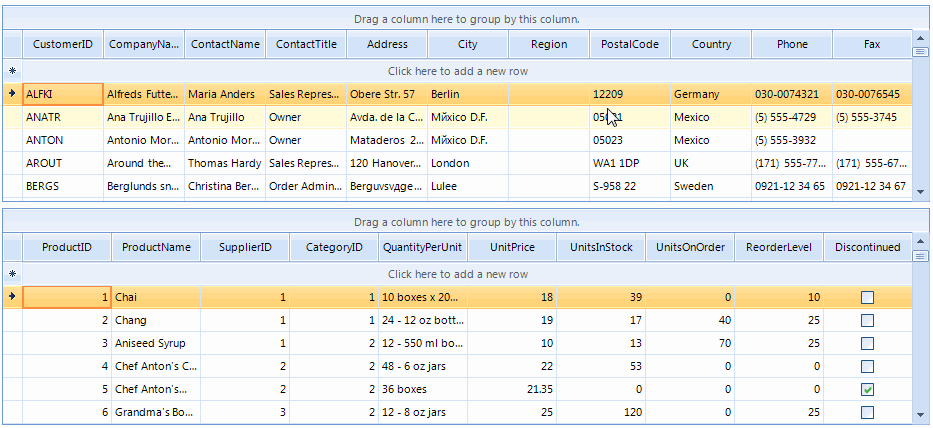Click the current-row arrow beside Chai
The height and width of the screenshot is (428, 933).
coord(12,296)
